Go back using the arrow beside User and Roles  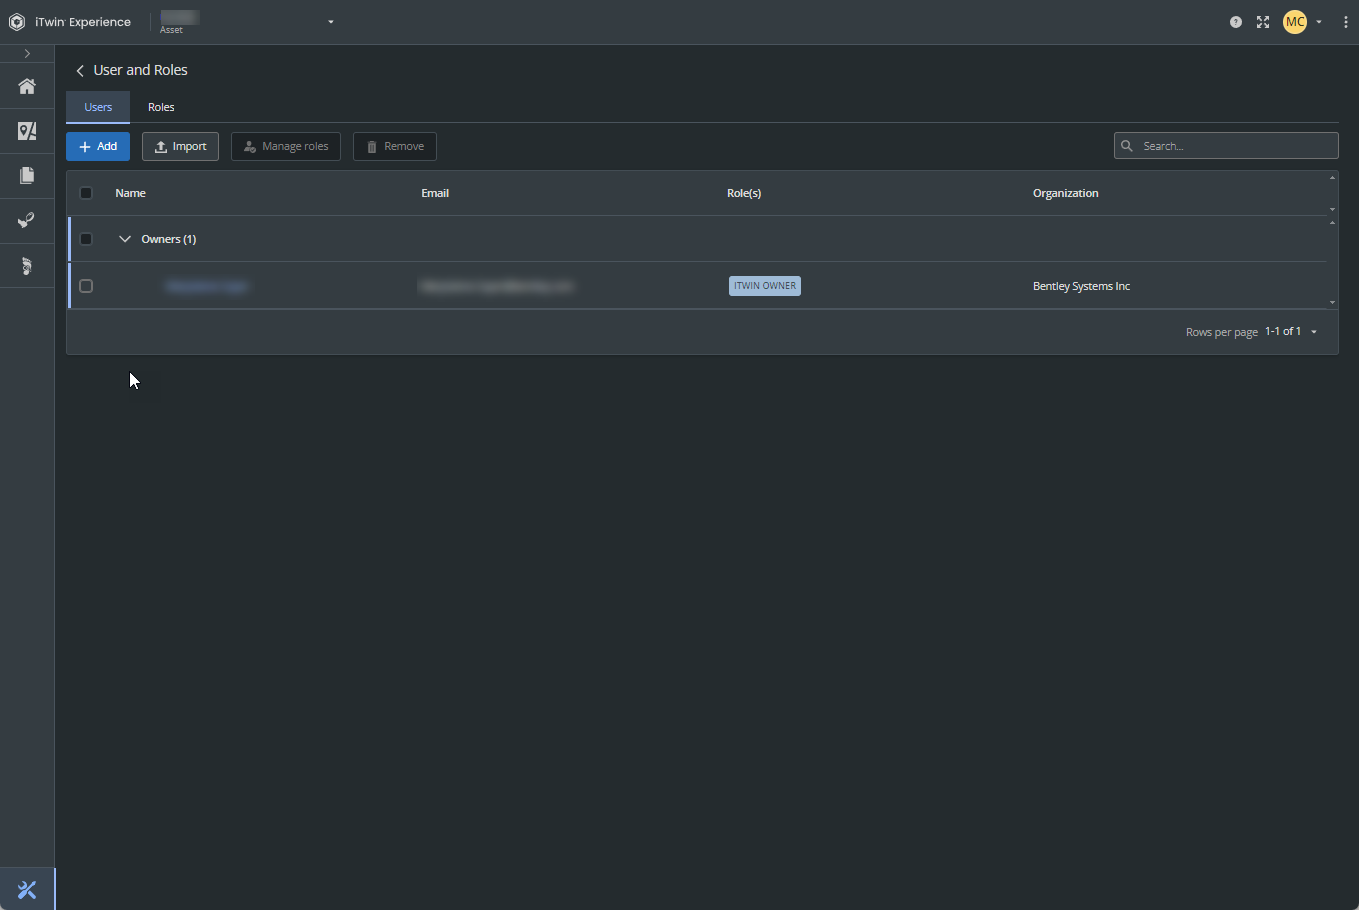(x=80, y=71)
